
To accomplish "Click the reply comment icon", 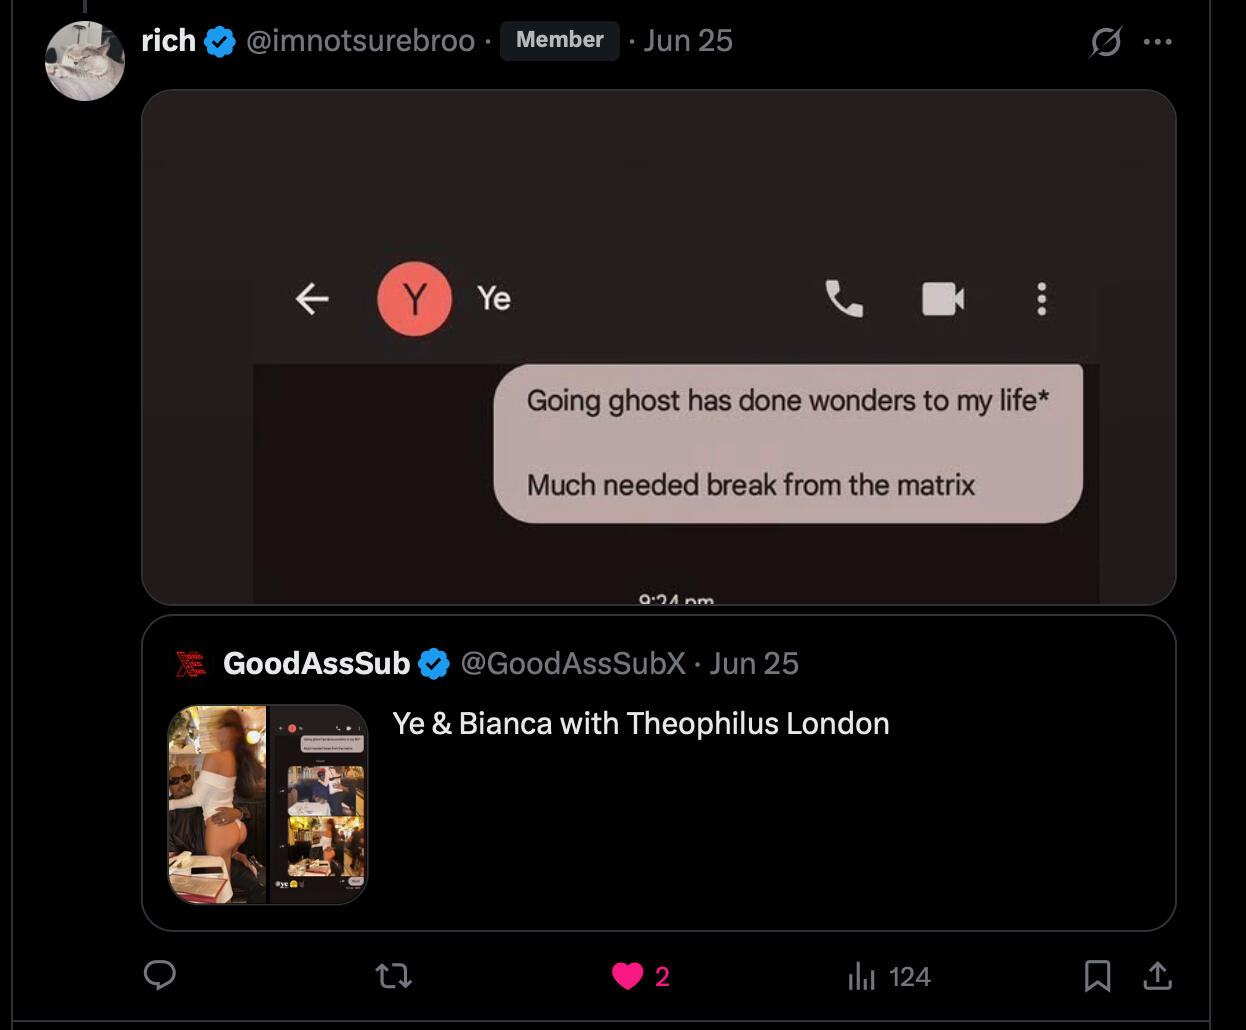I will coord(160,975).
